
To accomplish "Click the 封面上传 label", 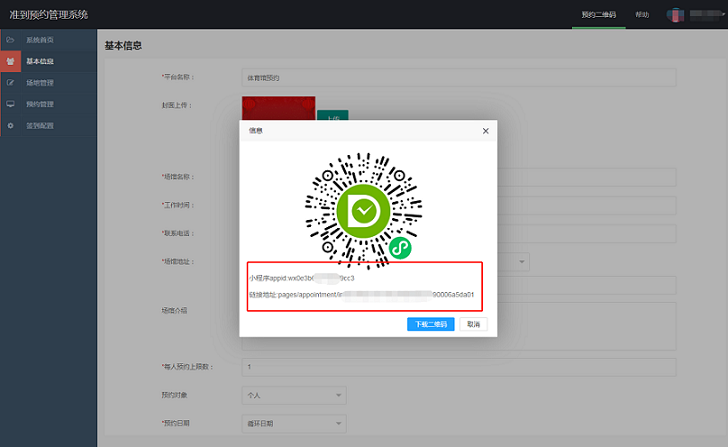I will (x=177, y=105).
